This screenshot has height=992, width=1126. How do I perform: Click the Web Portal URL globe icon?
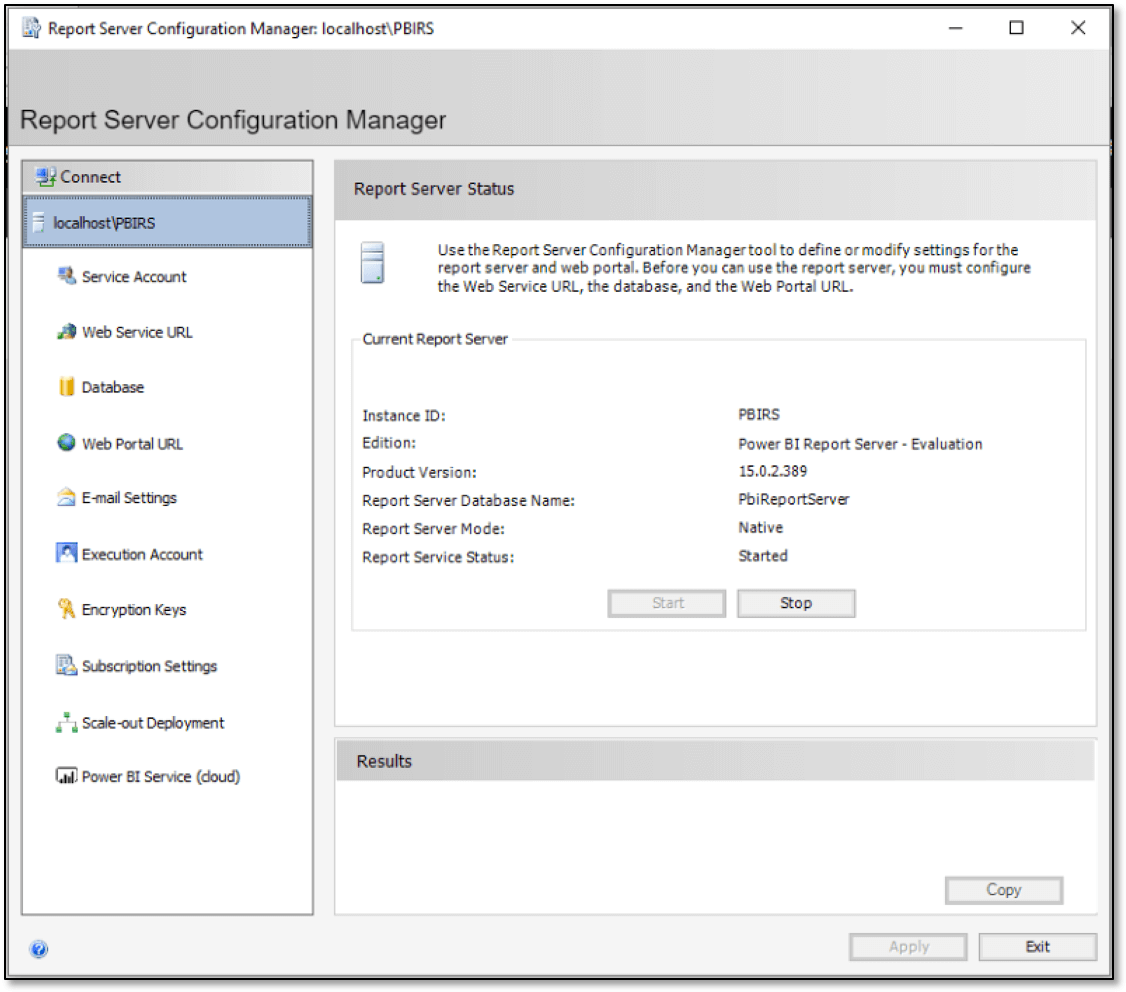pyautogui.click(x=66, y=443)
